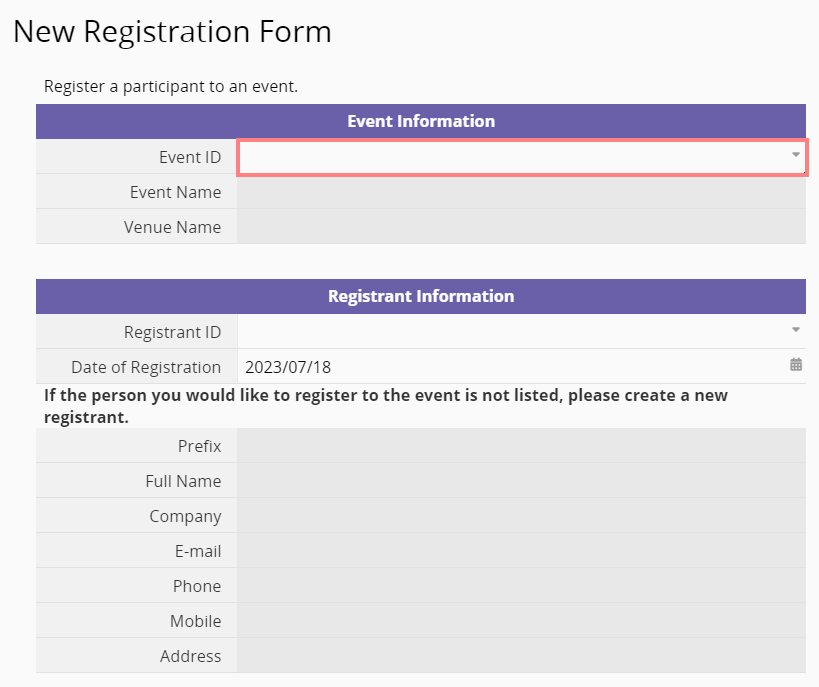Click the Registrant ID input box
819x687 pixels.
510,331
